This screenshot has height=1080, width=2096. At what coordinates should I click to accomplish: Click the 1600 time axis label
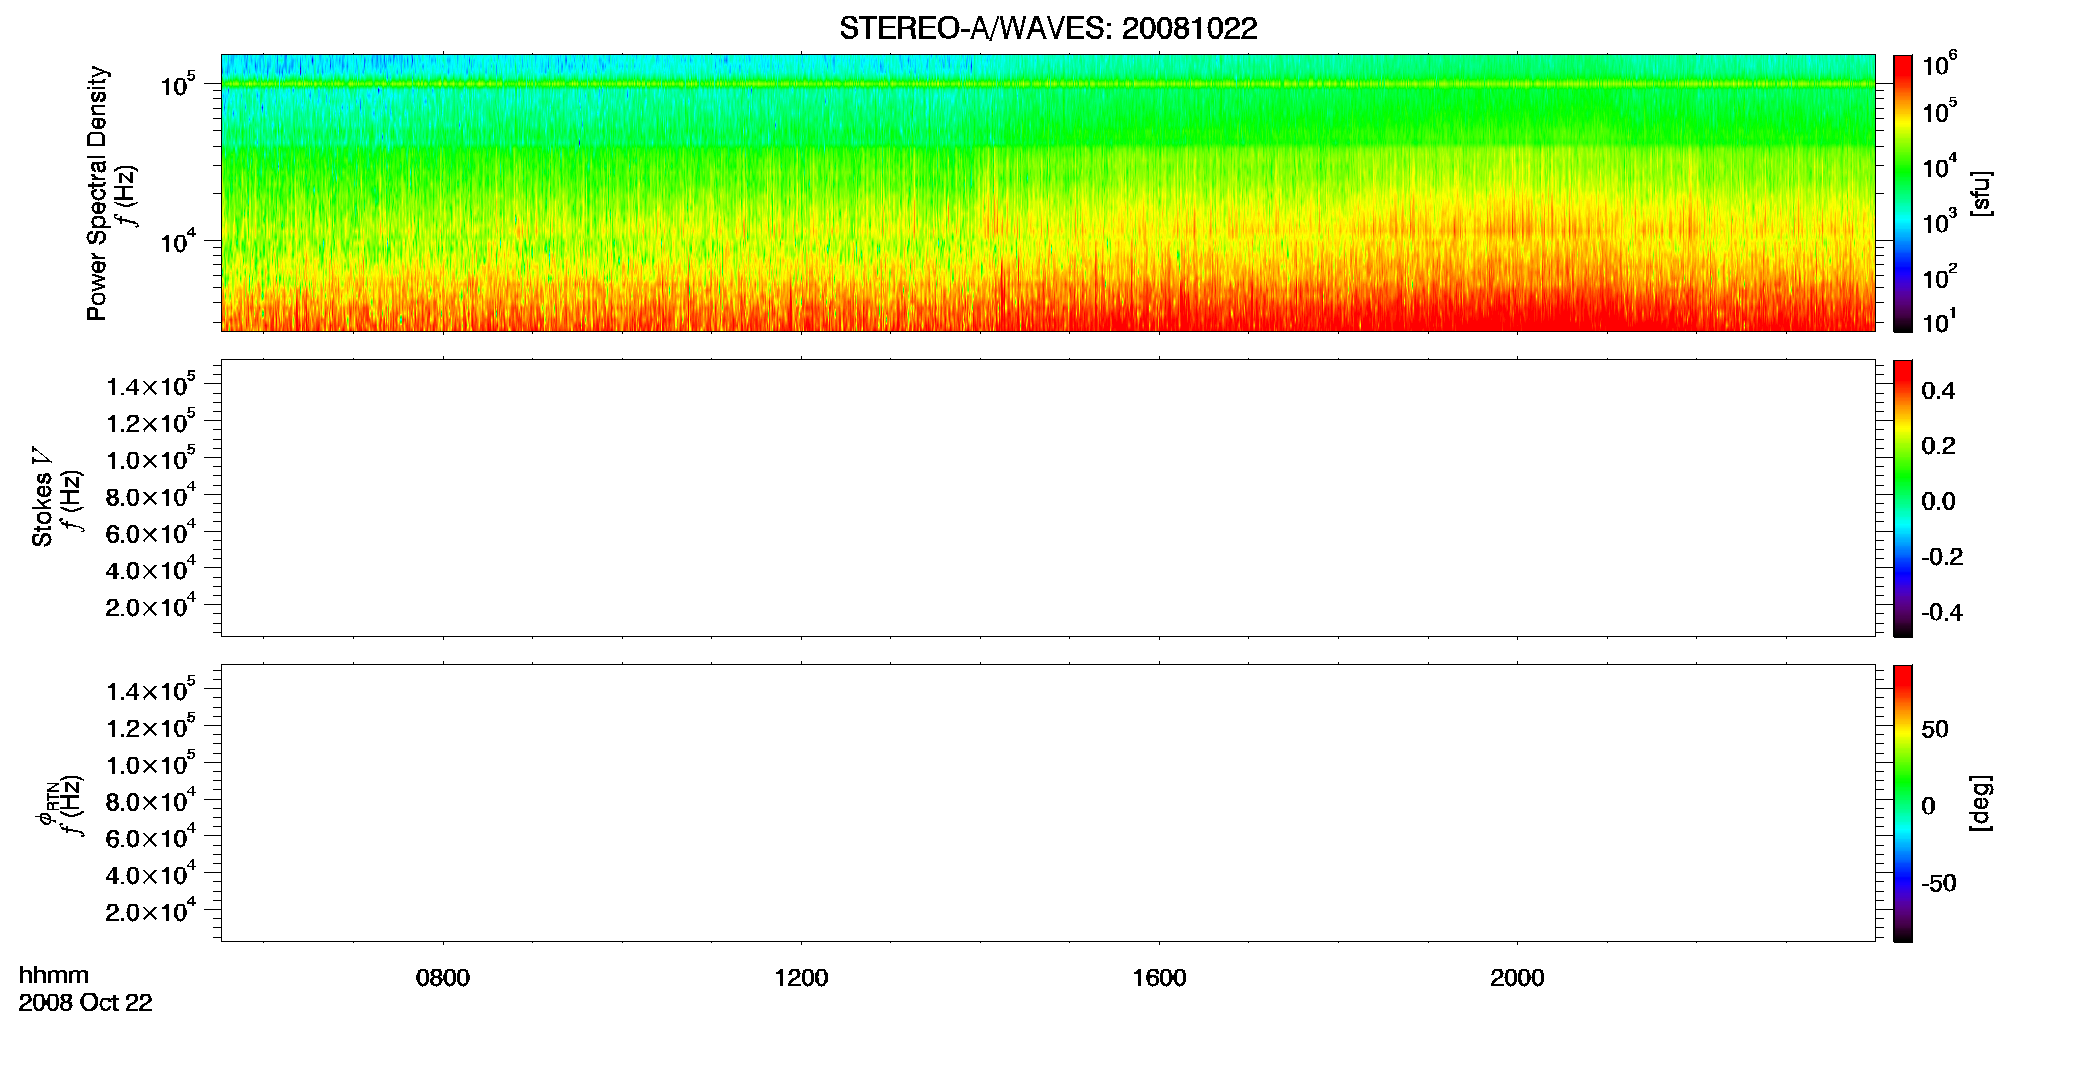point(1159,978)
